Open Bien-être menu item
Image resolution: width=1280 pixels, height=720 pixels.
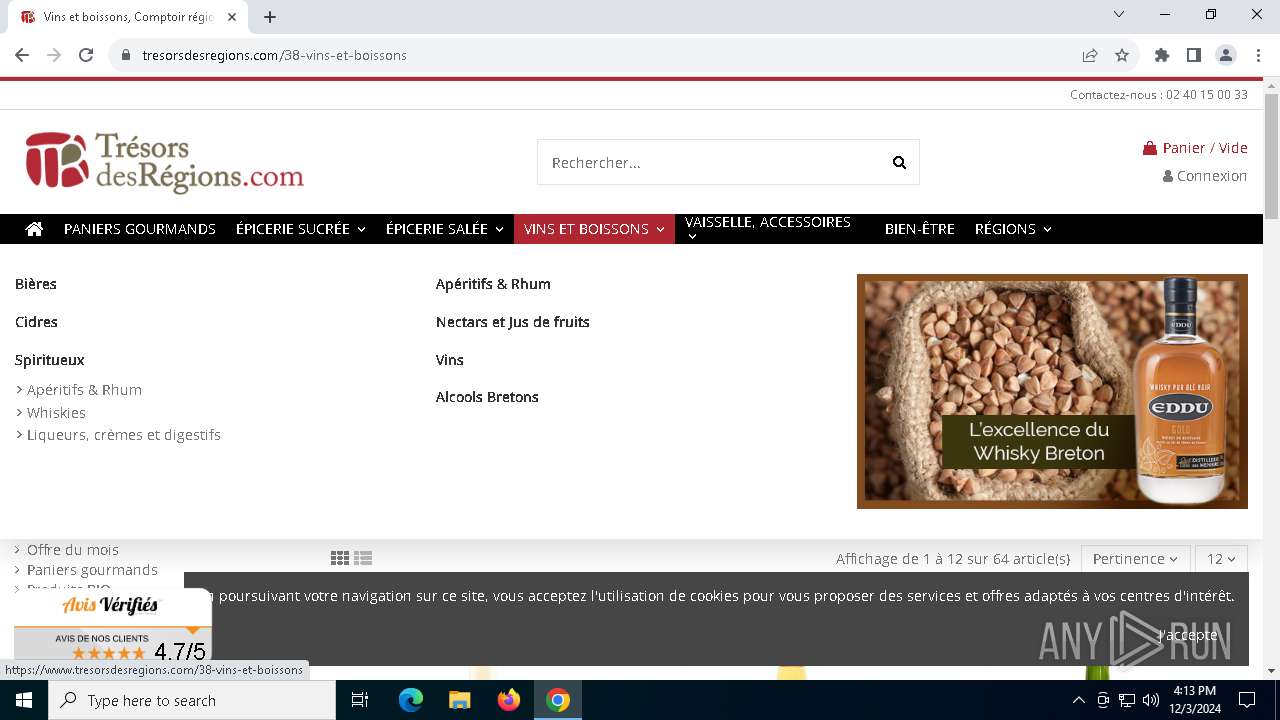[x=920, y=229]
